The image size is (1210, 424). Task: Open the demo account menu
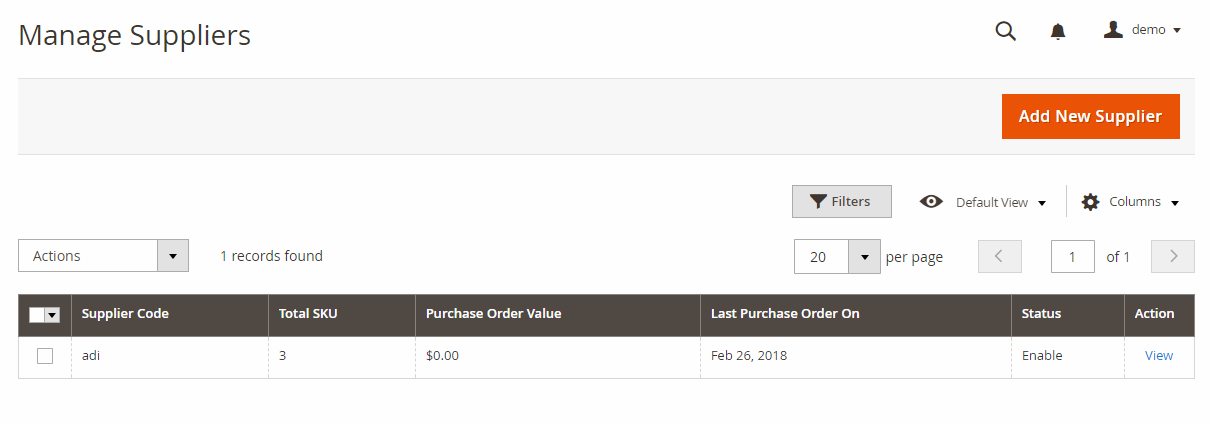click(x=1143, y=30)
